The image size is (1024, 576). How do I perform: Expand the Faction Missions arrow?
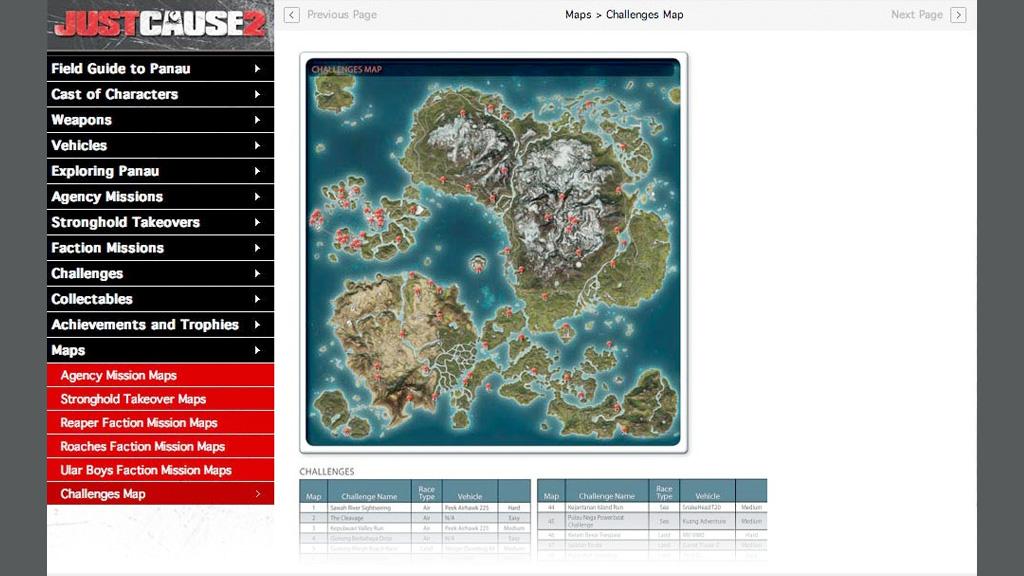257,248
